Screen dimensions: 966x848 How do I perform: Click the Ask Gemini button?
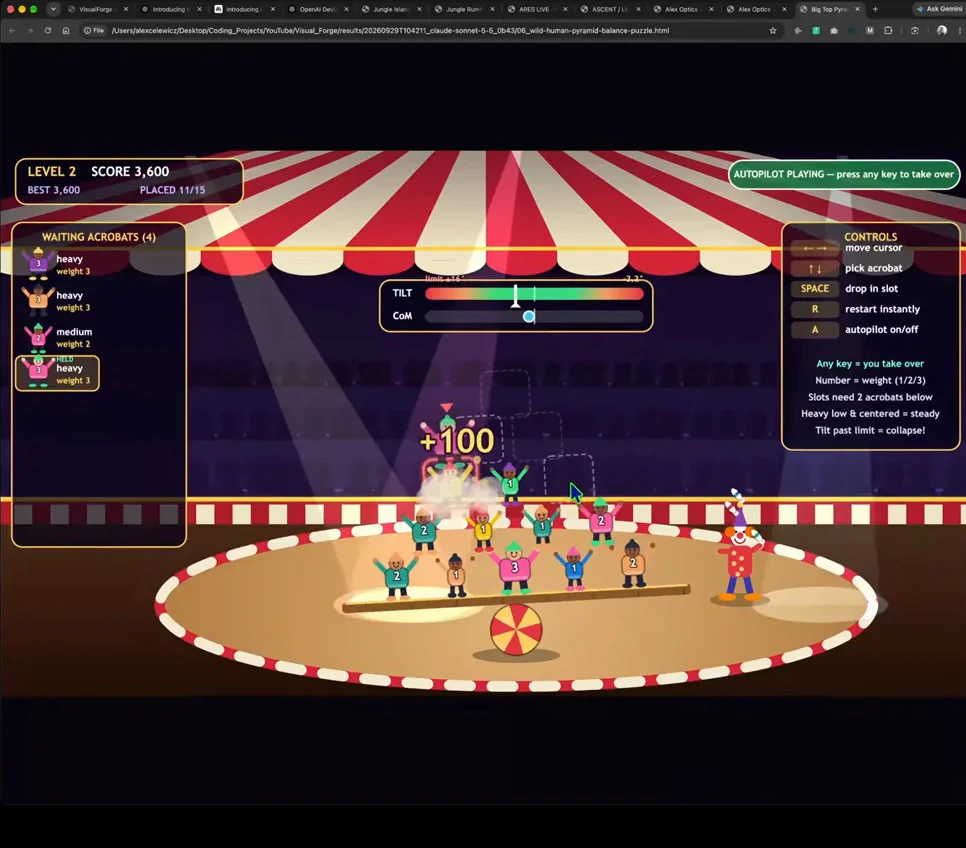pos(939,9)
